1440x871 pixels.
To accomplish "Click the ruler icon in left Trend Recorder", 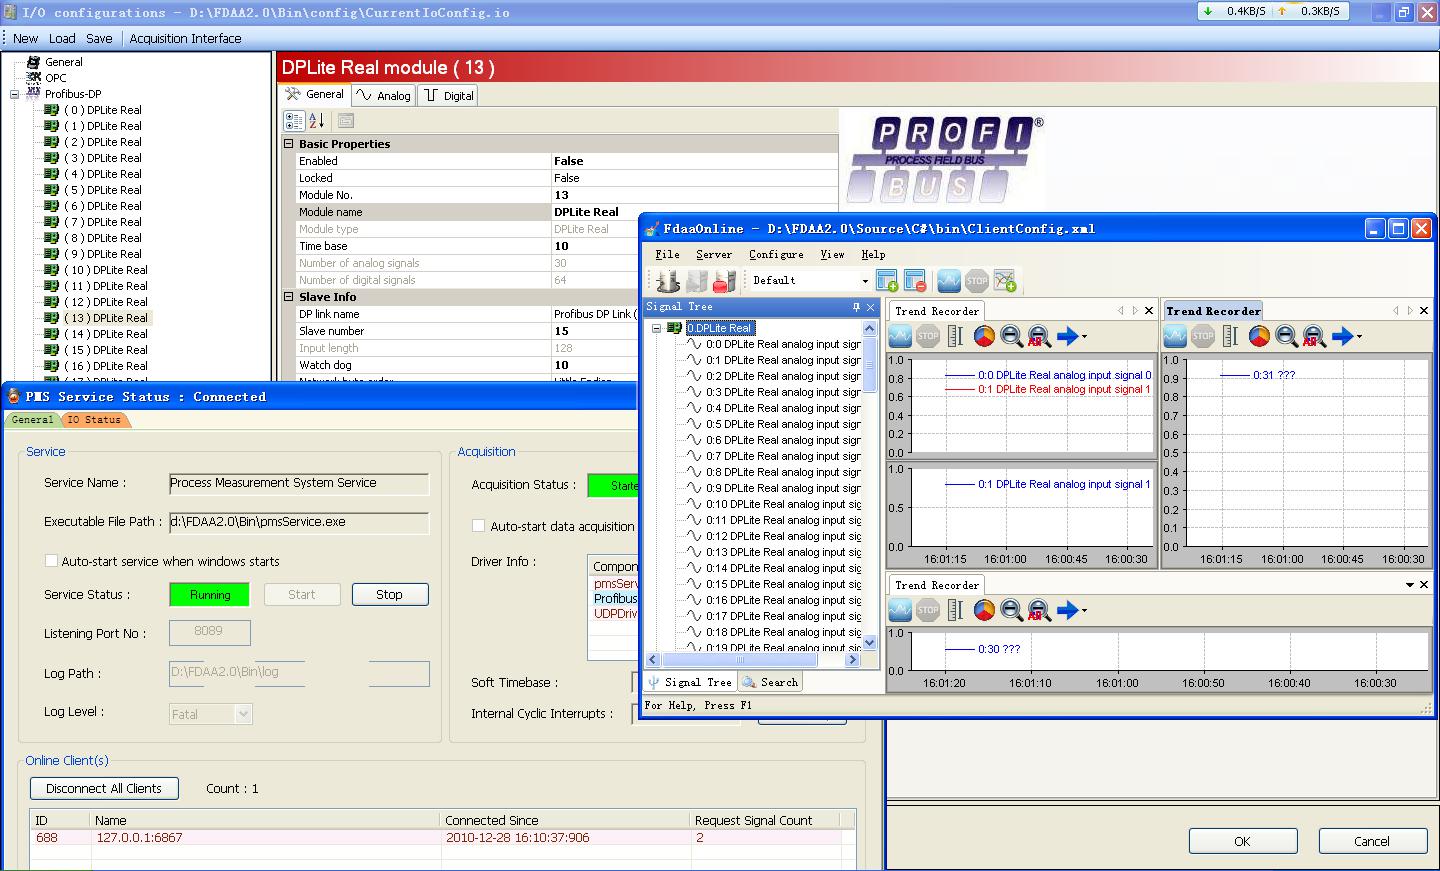I will tap(955, 336).
